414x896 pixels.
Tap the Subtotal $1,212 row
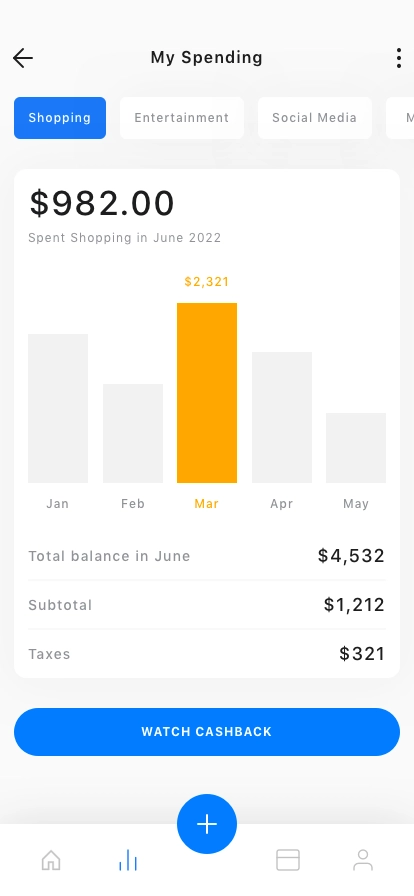coord(207,605)
